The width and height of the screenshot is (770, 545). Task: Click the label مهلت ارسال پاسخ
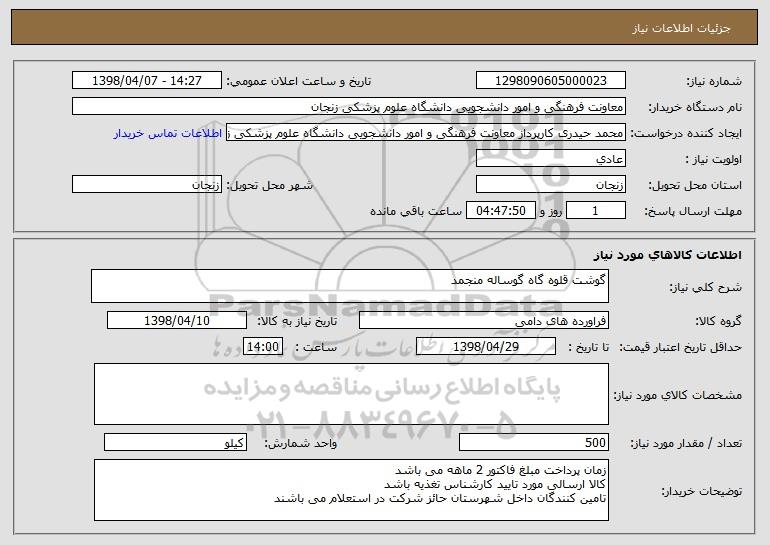[693, 212]
